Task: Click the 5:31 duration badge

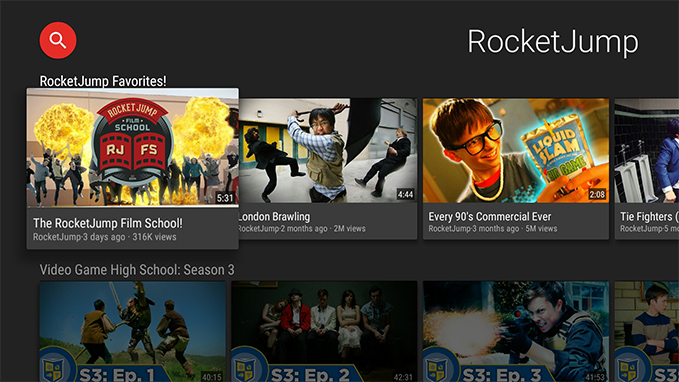Action: [x=225, y=198]
